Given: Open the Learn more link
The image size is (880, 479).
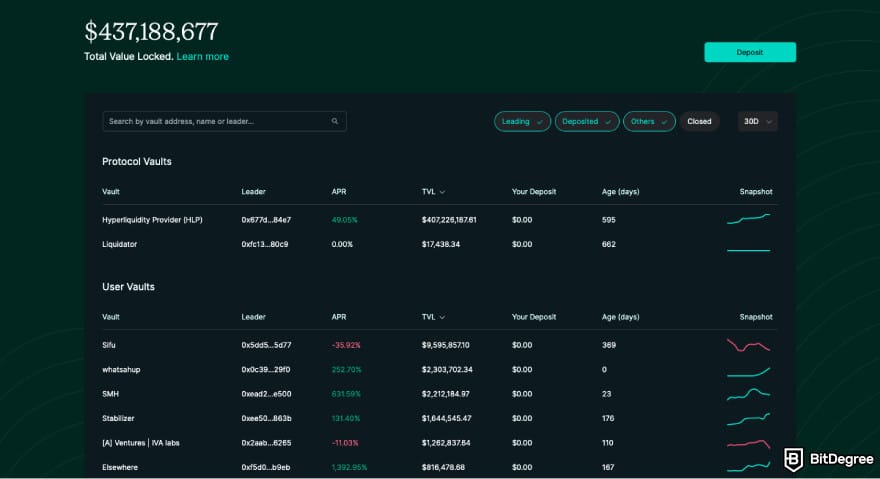Looking at the screenshot, I should [x=203, y=56].
